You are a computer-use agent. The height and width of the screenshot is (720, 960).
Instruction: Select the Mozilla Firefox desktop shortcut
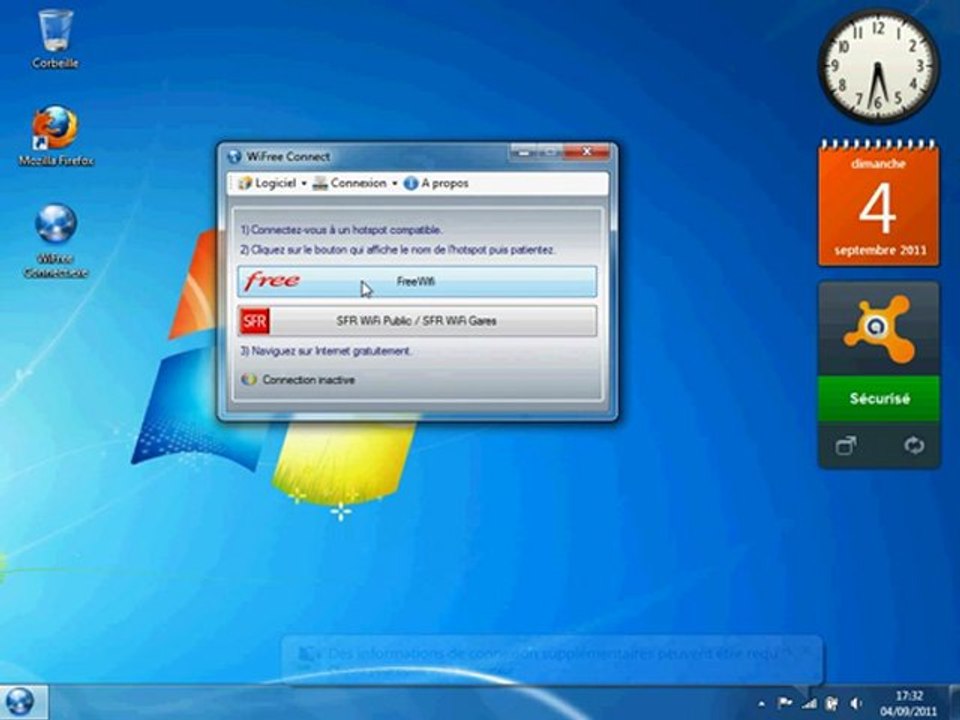click(x=56, y=136)
